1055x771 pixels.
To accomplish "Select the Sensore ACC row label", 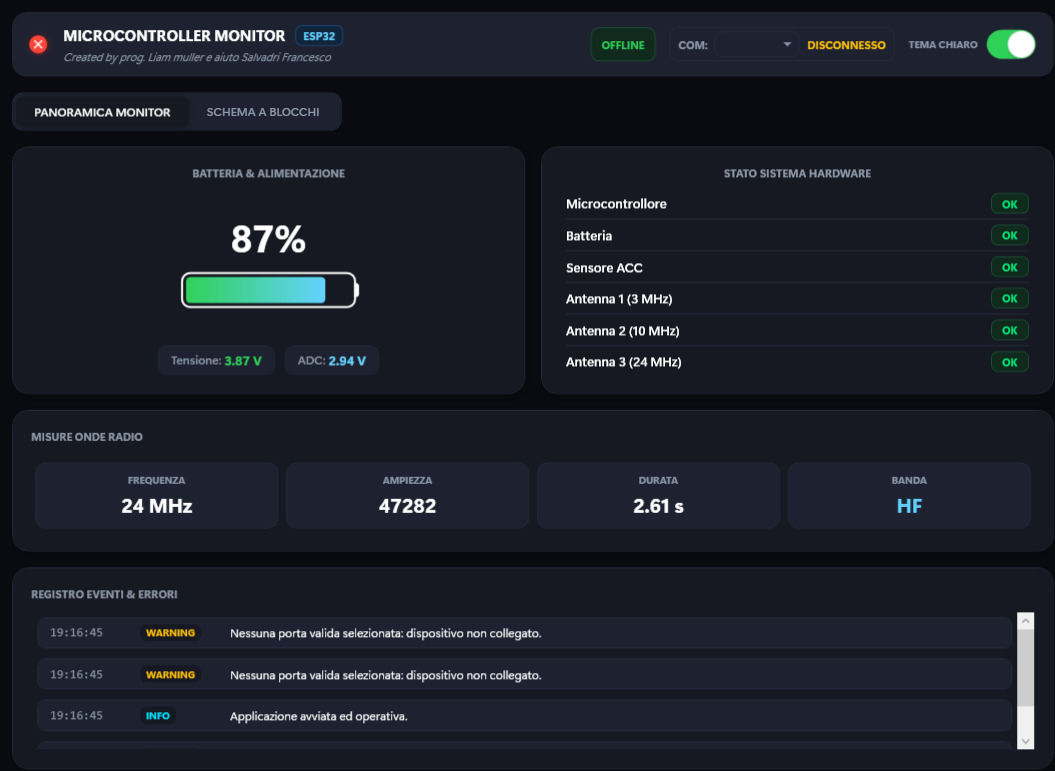I will 604,268.
